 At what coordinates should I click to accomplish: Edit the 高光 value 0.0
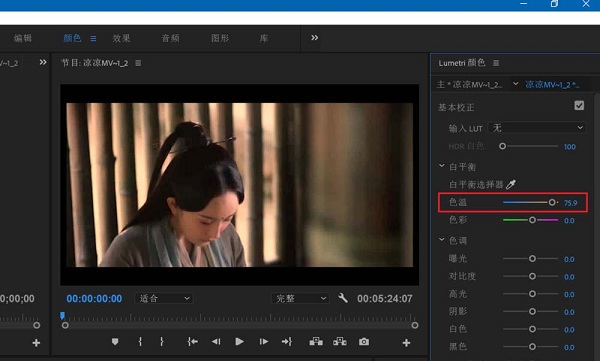pyautogui.click(x=569, y=294)
